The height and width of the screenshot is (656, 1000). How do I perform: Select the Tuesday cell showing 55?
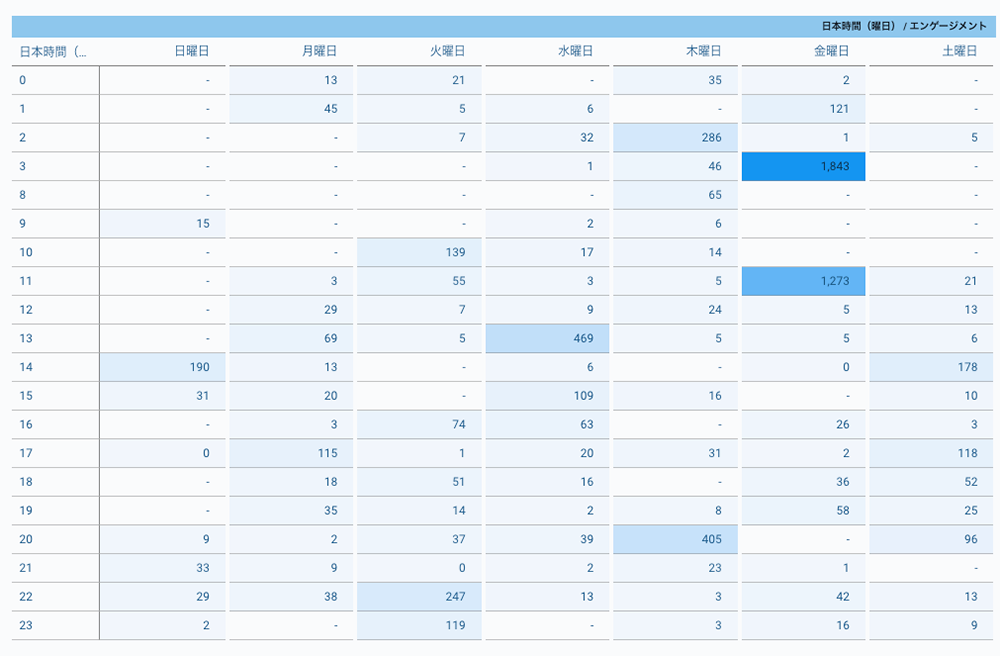tap(419, 281)
